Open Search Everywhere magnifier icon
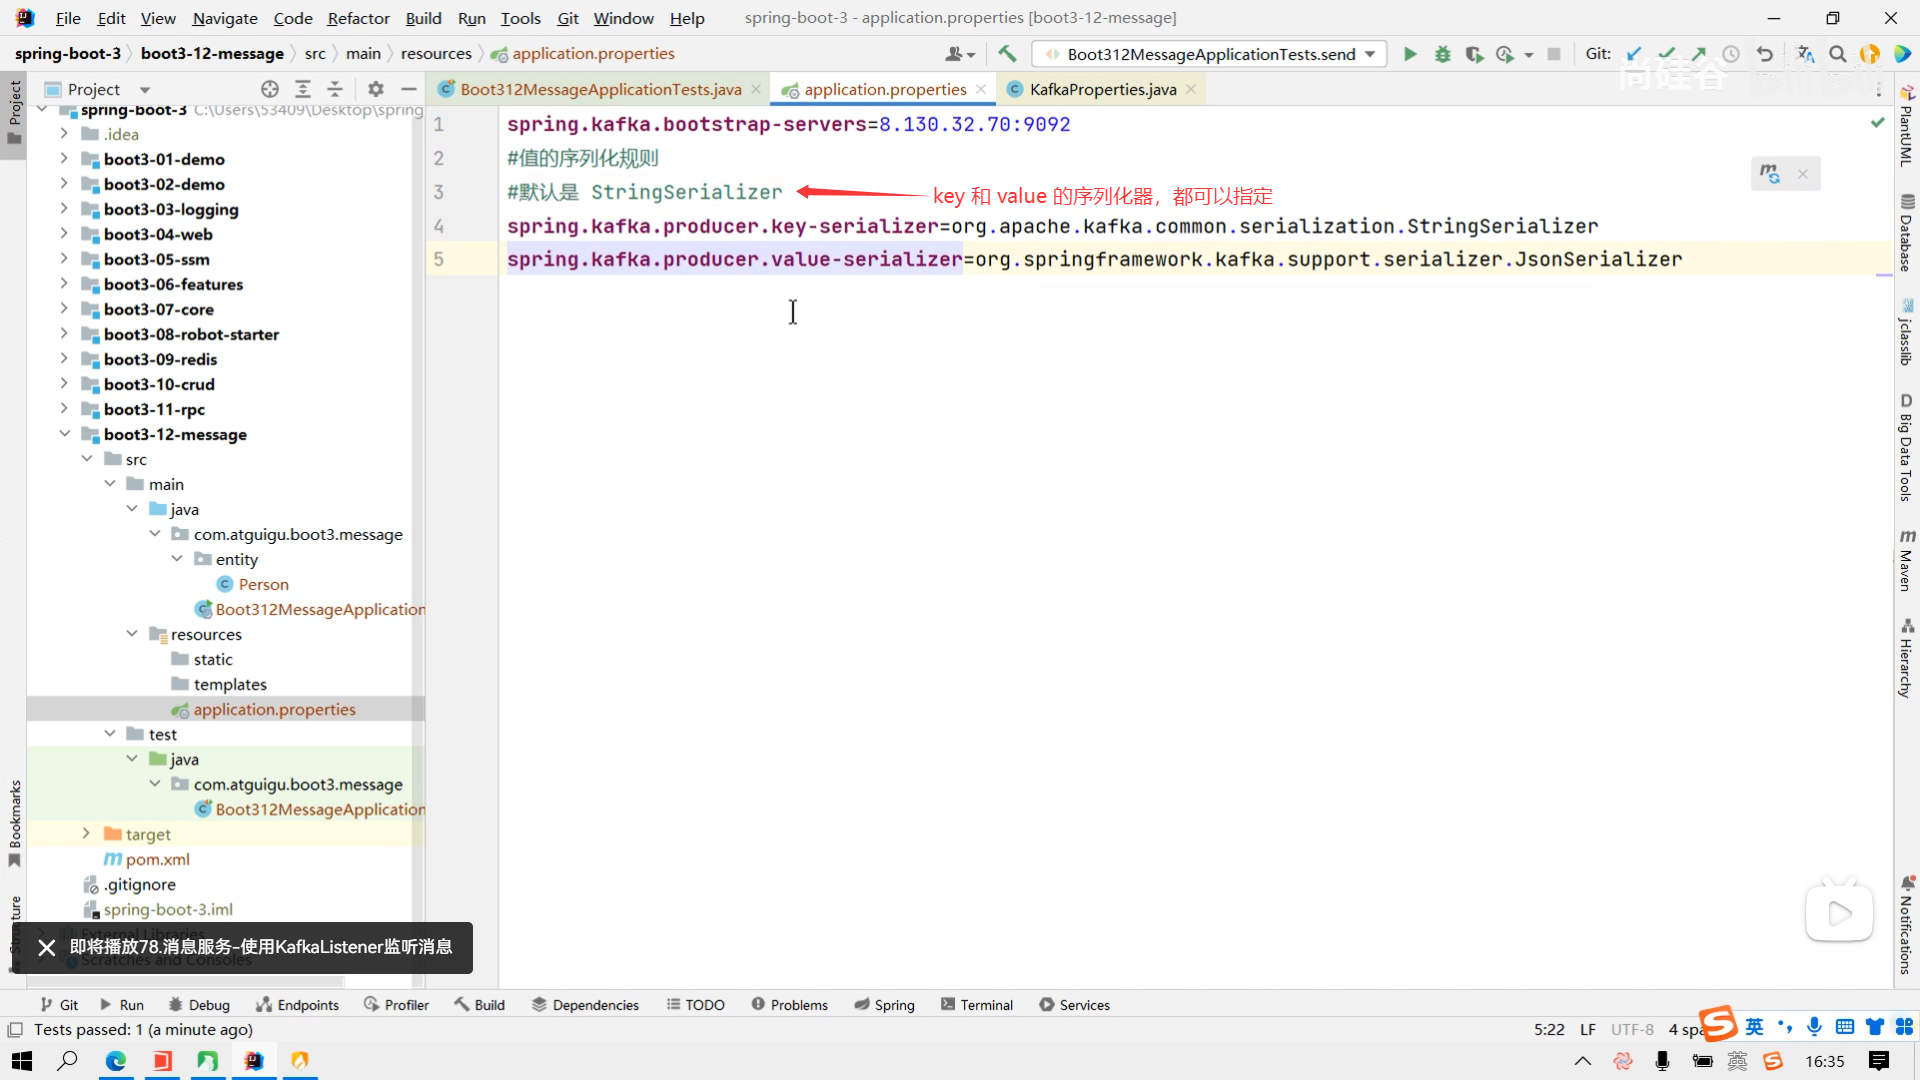1920x1080 pixels. [1837, 54]
